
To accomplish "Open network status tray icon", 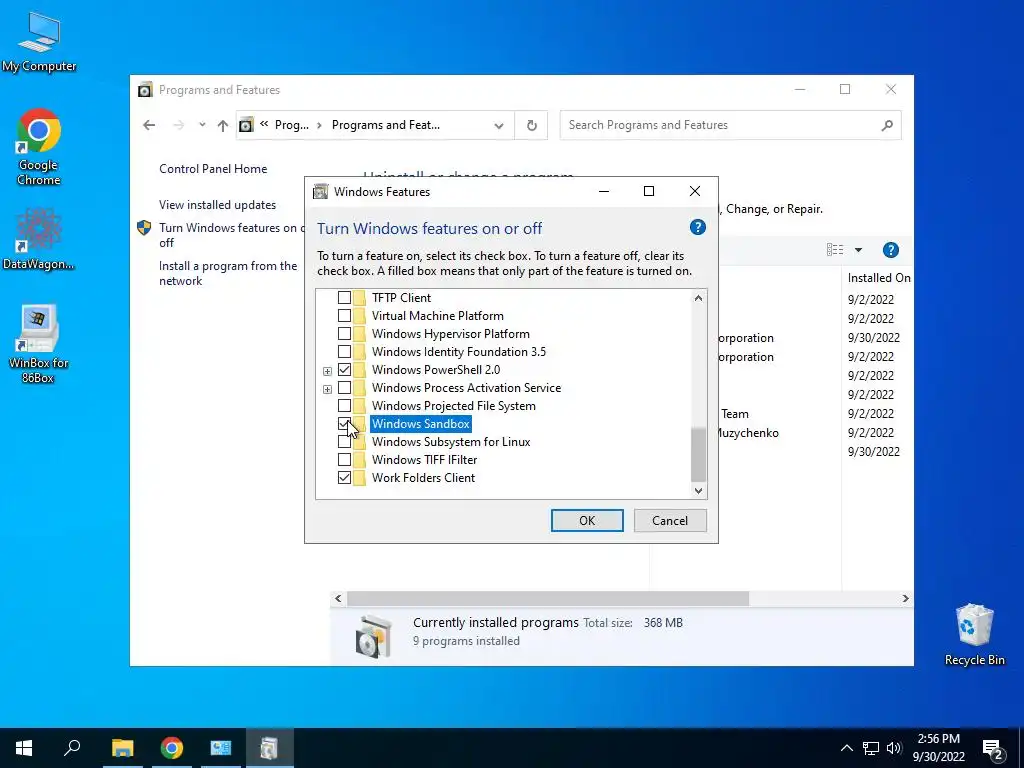I will click(871, 748).
